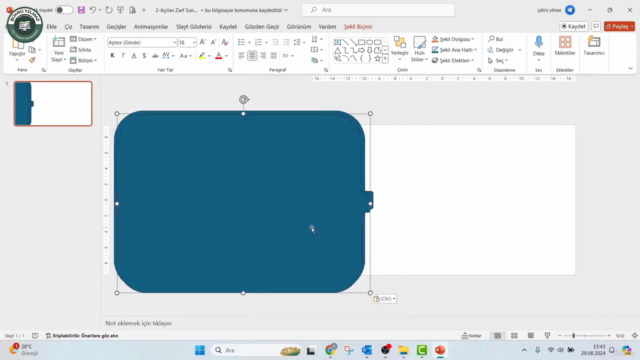Pick the star shape from gallery

tap(378, 58)
